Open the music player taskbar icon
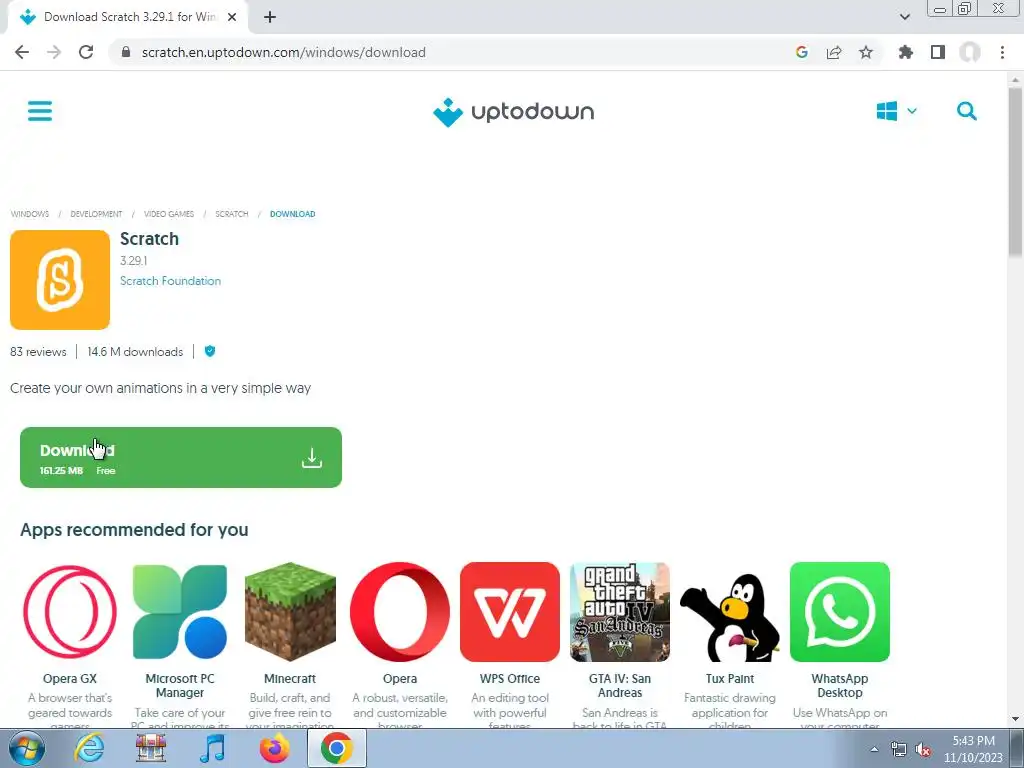Screen dimensions: 1024x768 coord(212,748)
